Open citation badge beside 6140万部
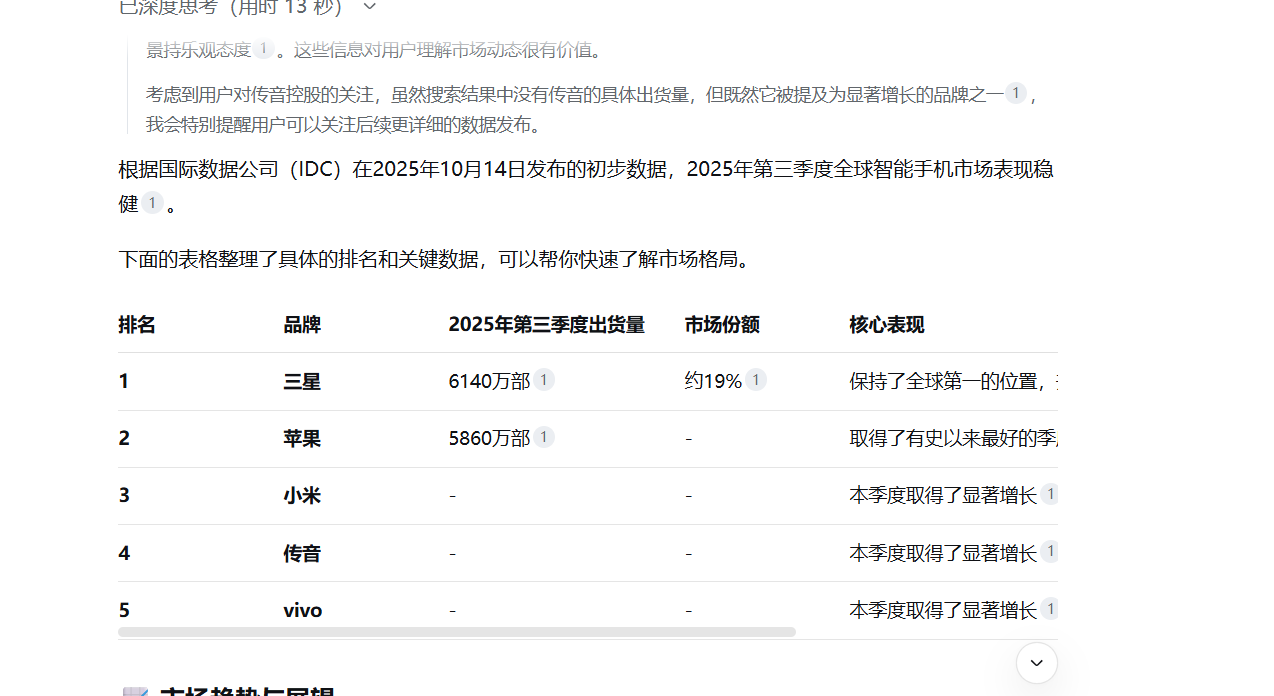The image size is (1274, 696). 544,380
